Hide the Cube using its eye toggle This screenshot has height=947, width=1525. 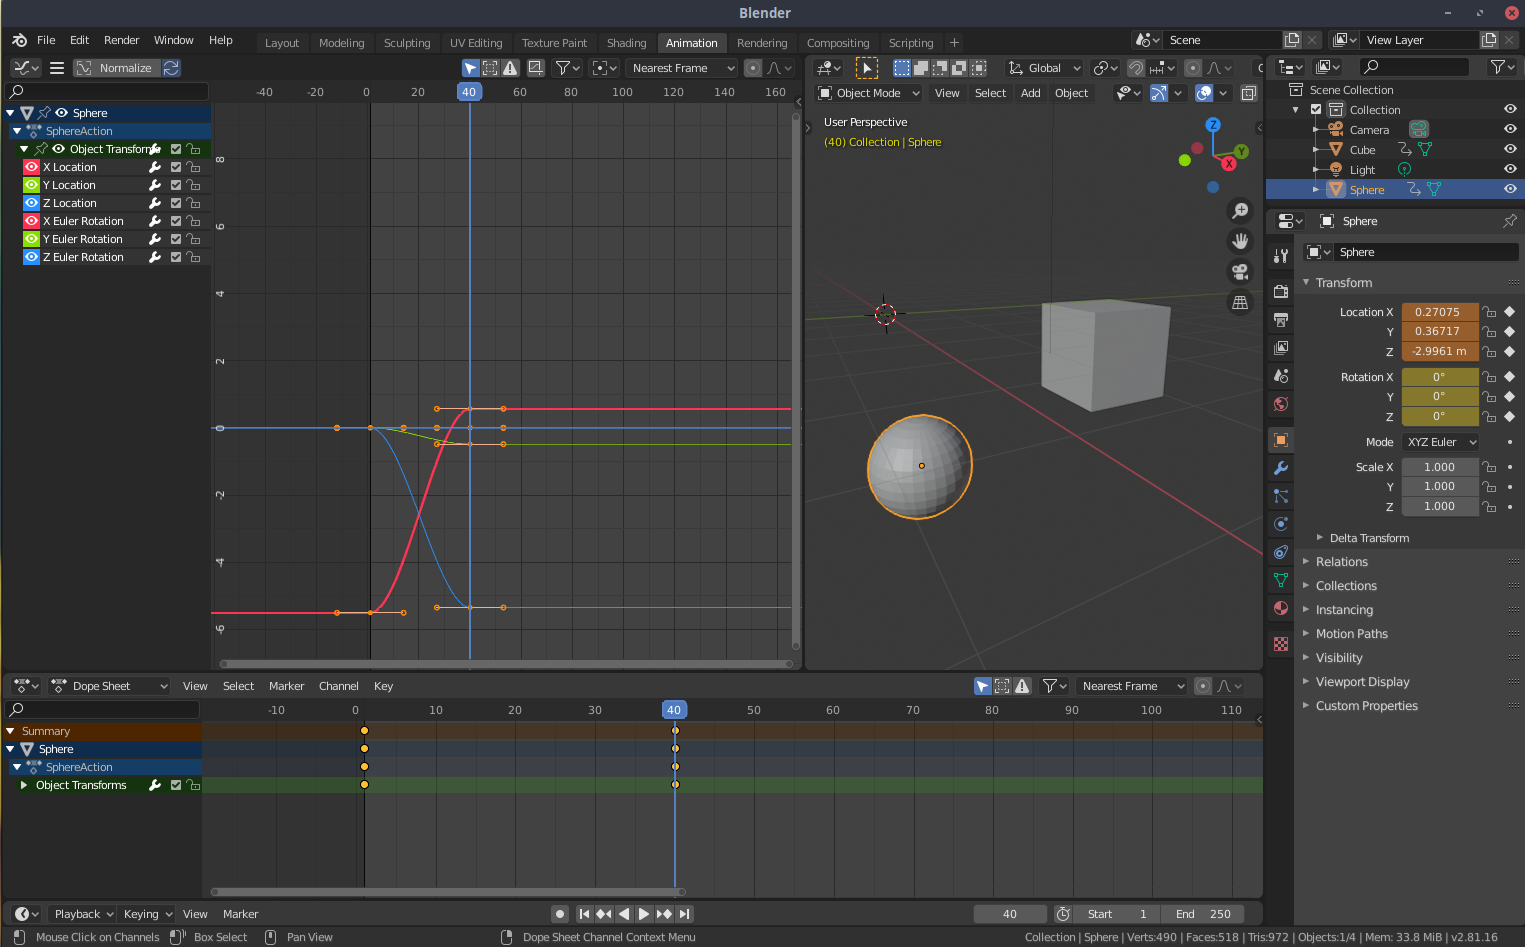(x=1510, y=149)
